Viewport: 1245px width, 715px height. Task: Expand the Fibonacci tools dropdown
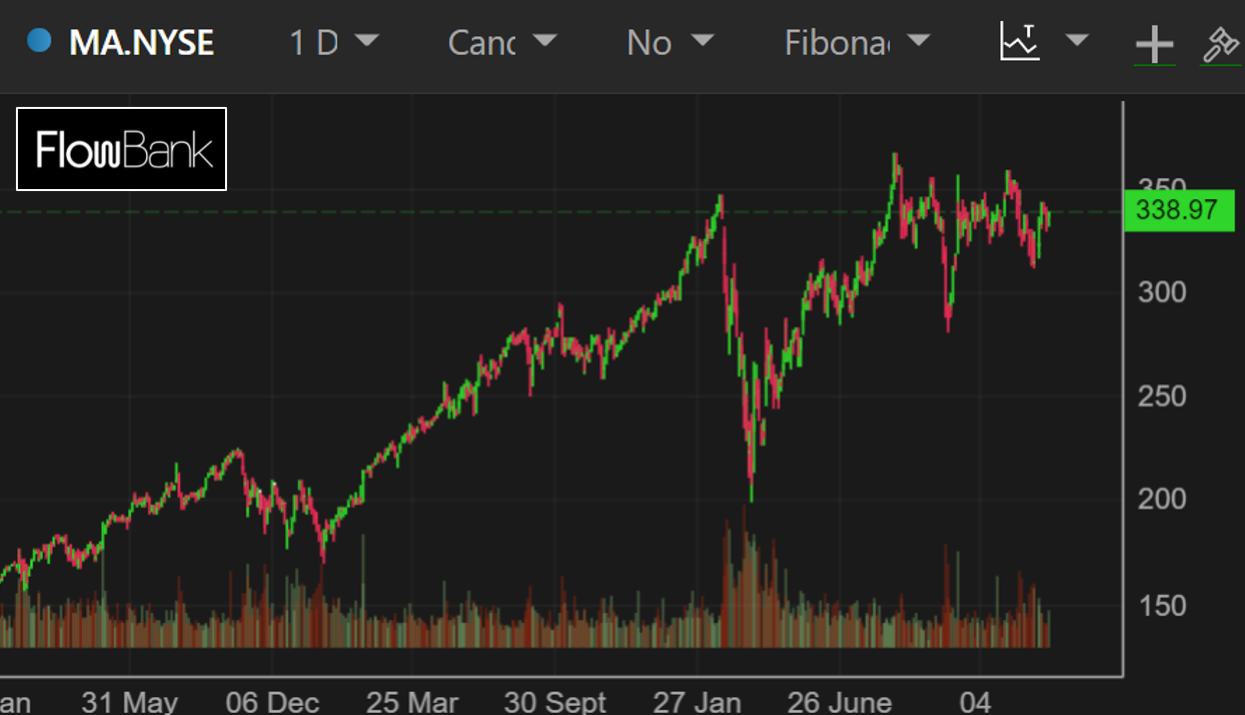(857, 42)
